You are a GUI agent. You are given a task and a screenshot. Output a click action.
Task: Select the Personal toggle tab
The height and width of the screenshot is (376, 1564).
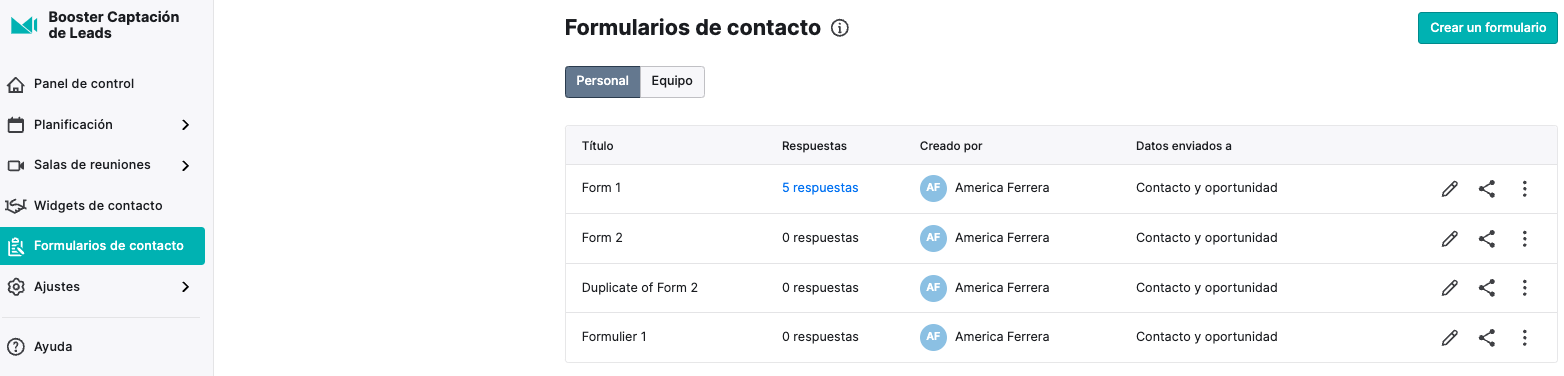click(602, 82)
